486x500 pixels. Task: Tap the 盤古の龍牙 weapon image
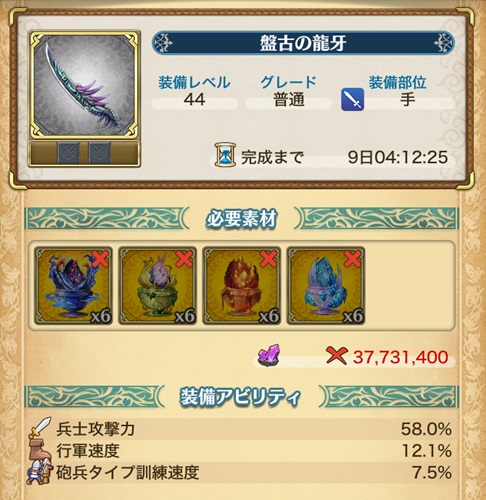tap(84, 85)
